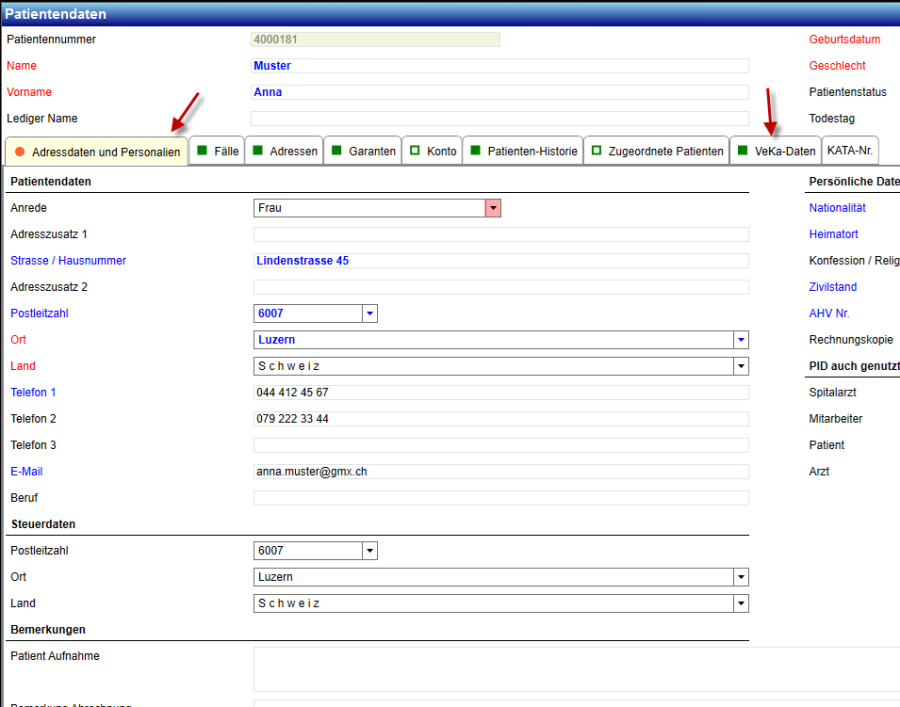Image resolution: width=900 pixels, height=707 pixels.
Task: Expand the Ort Luzern dropdown in Patientendaten
Action: click(x=740, y=340)
